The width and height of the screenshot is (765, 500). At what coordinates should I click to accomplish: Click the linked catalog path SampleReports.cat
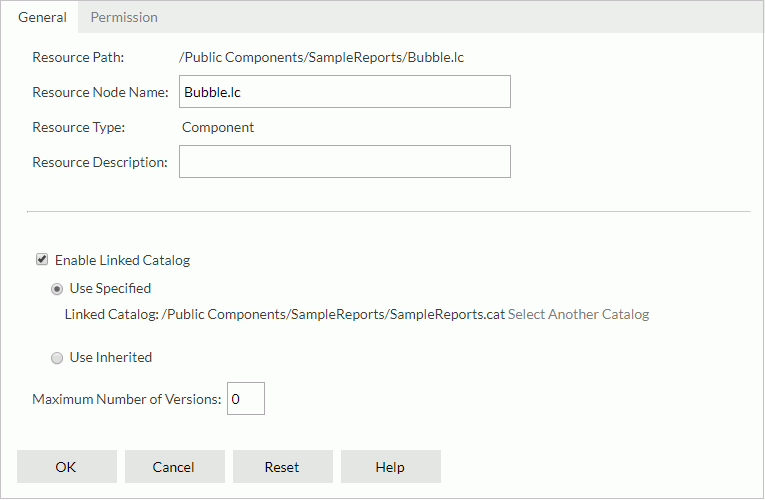click(333, 314)
